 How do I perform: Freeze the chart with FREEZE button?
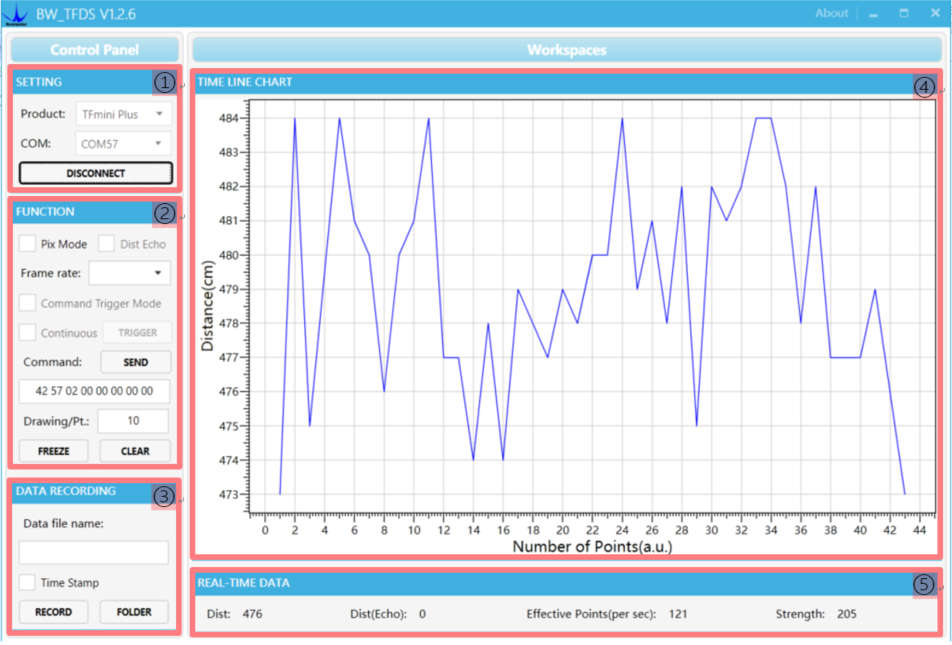click(x=53, y=451)
